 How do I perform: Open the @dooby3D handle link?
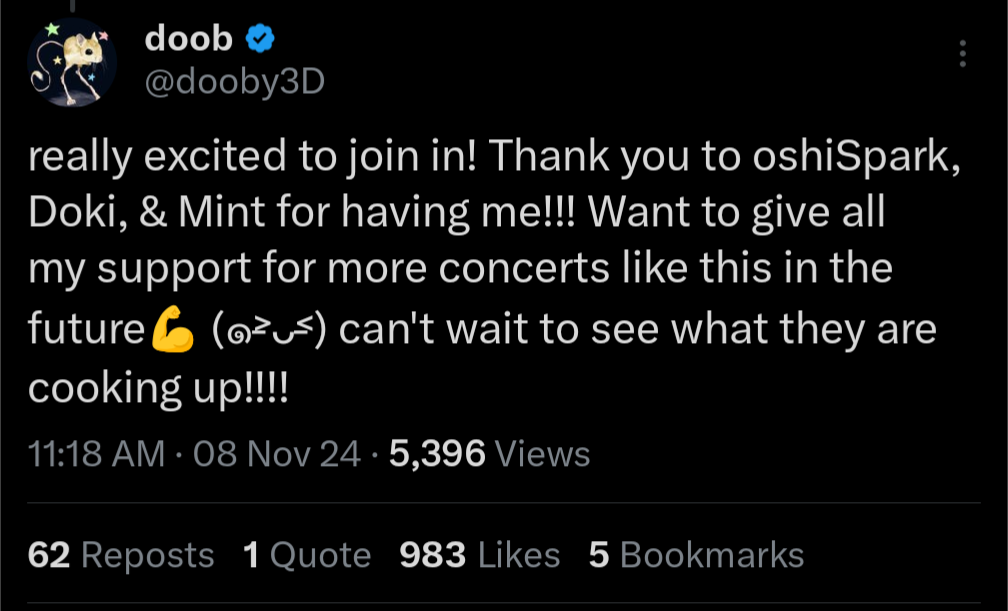pos(235,82)
